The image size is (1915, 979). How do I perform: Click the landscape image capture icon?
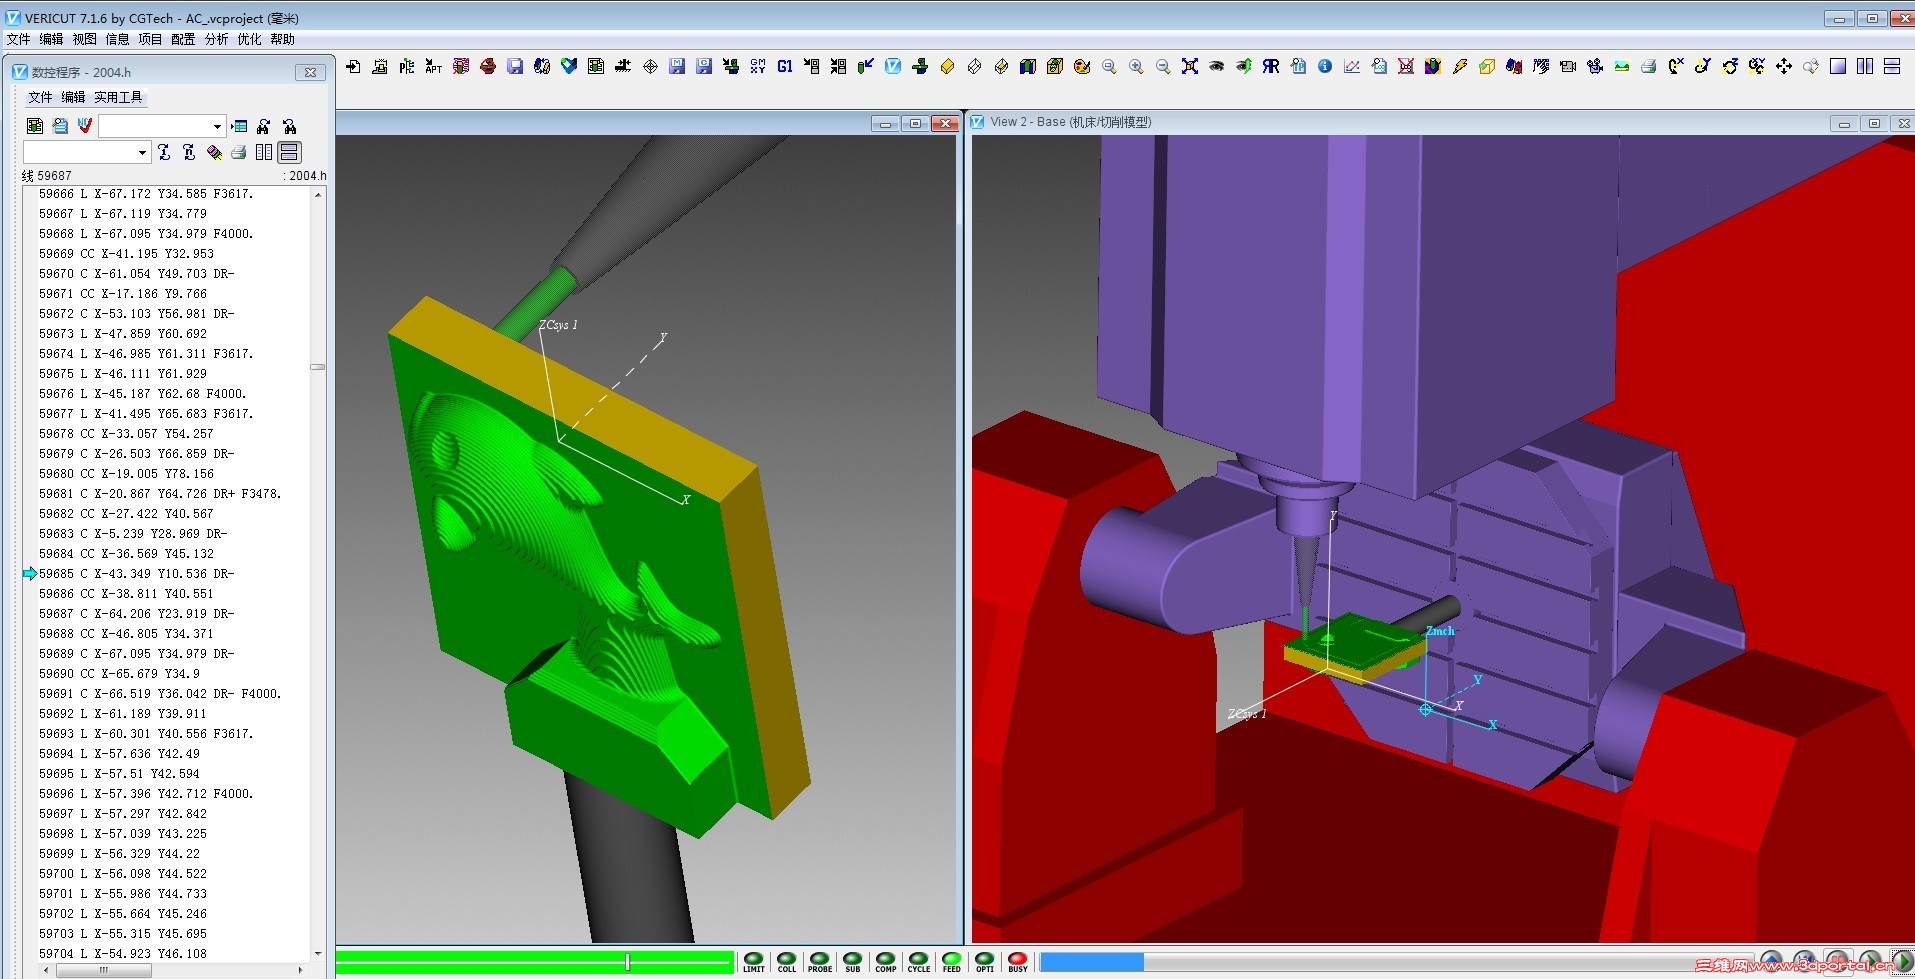pos(1622,66)
